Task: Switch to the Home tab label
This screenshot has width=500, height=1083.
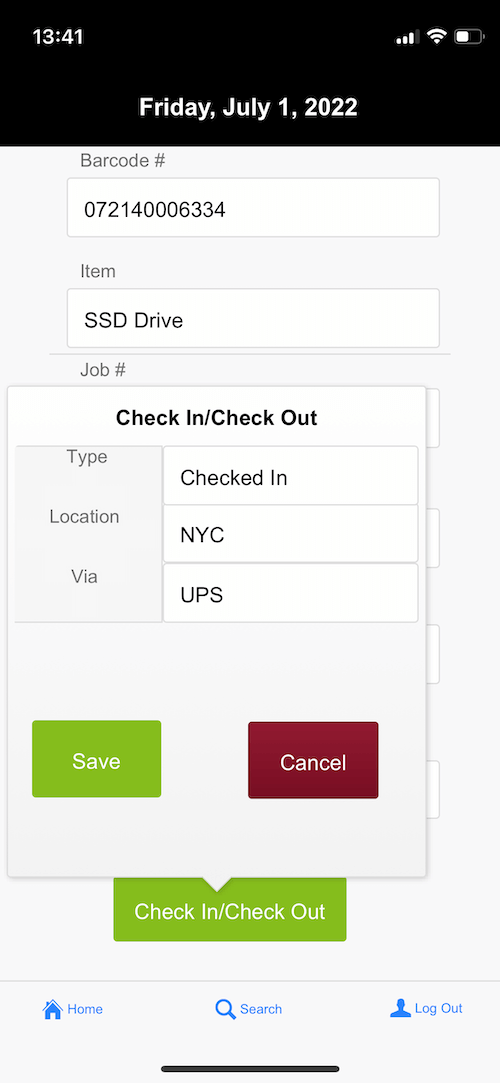Action: pos(85,1009)
